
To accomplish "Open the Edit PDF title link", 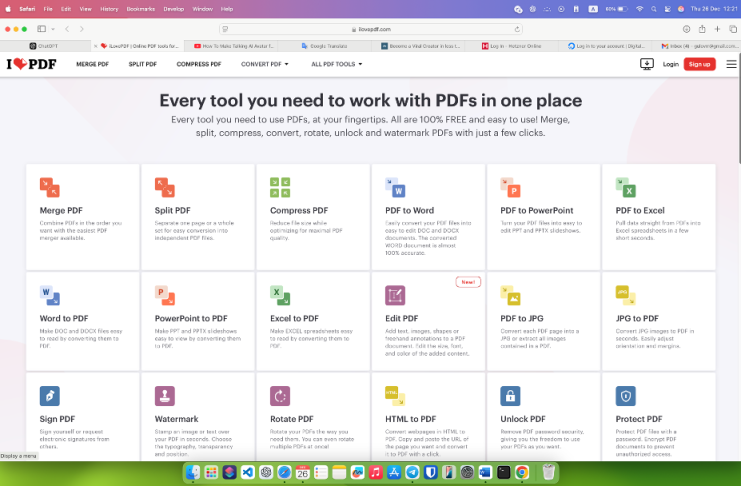I will click(x=401, y=318).
